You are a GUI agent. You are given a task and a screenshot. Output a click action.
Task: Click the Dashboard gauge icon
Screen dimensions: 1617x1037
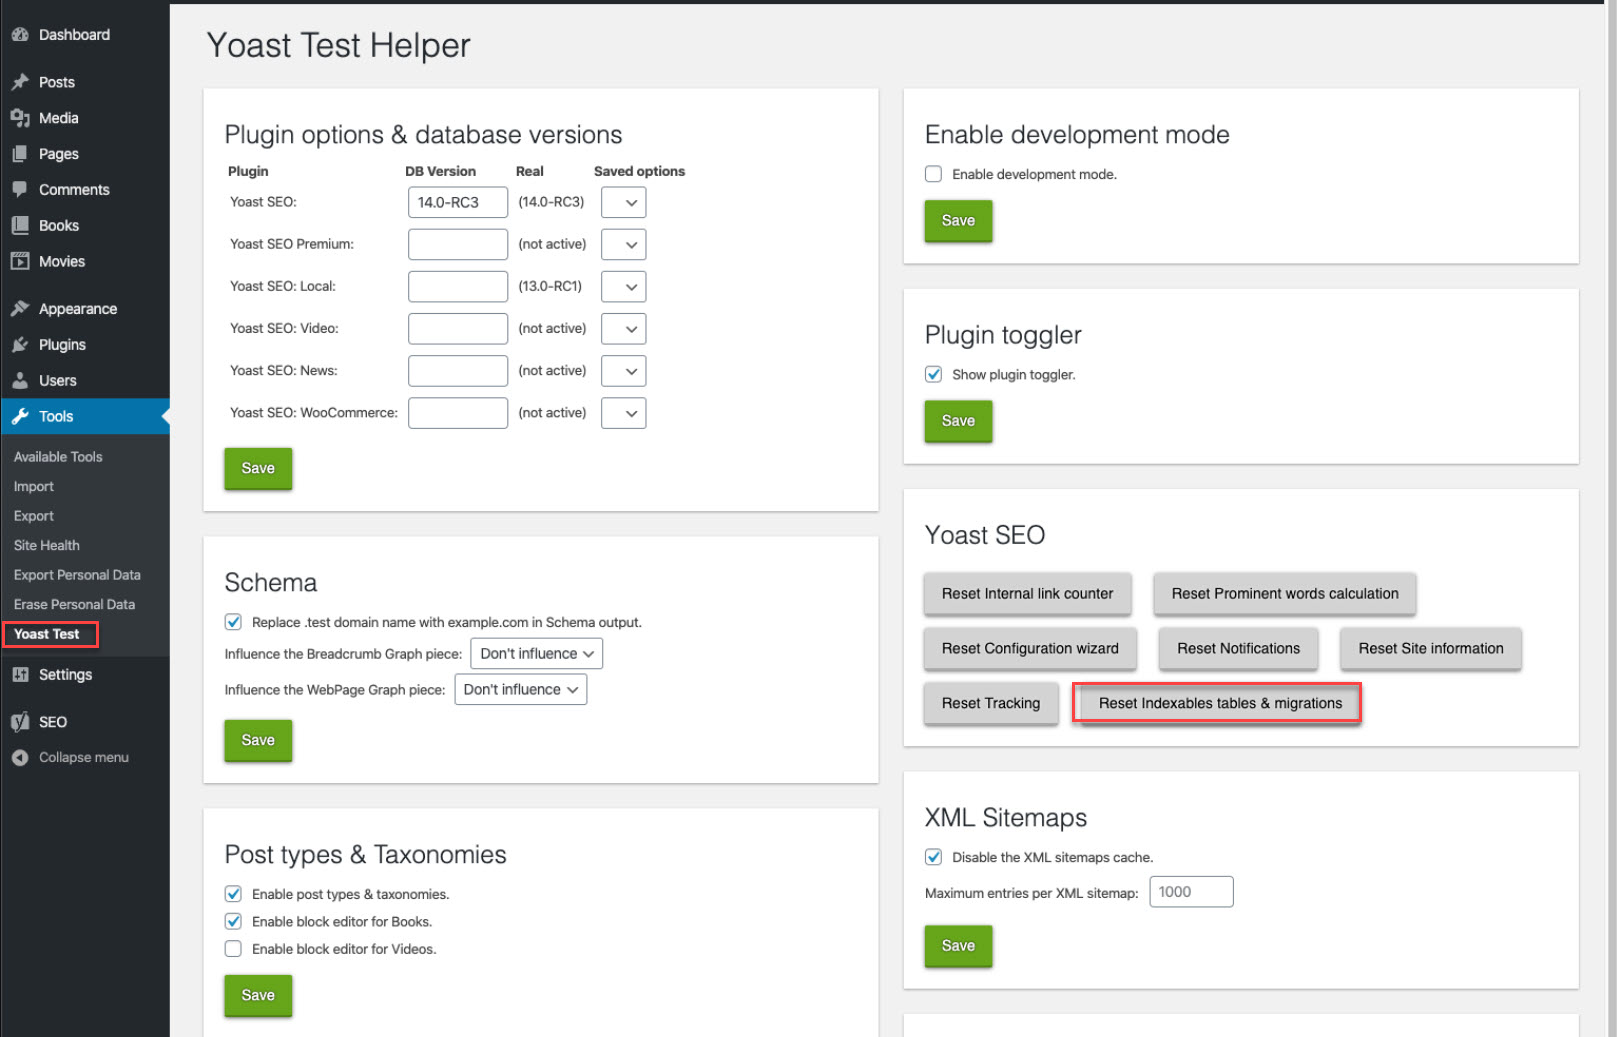coord(20,34)
